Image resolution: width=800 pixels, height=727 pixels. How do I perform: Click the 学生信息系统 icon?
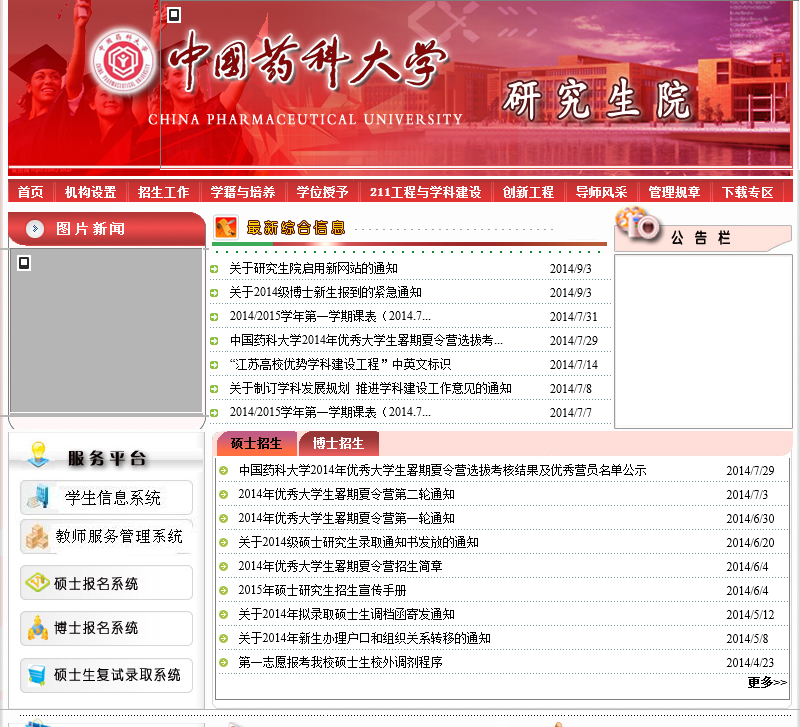[38, 496]
